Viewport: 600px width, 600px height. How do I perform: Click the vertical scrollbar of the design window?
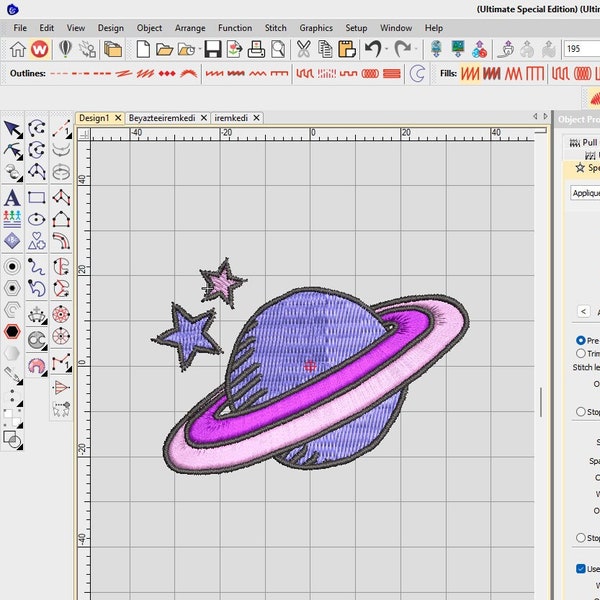(541, 402)
